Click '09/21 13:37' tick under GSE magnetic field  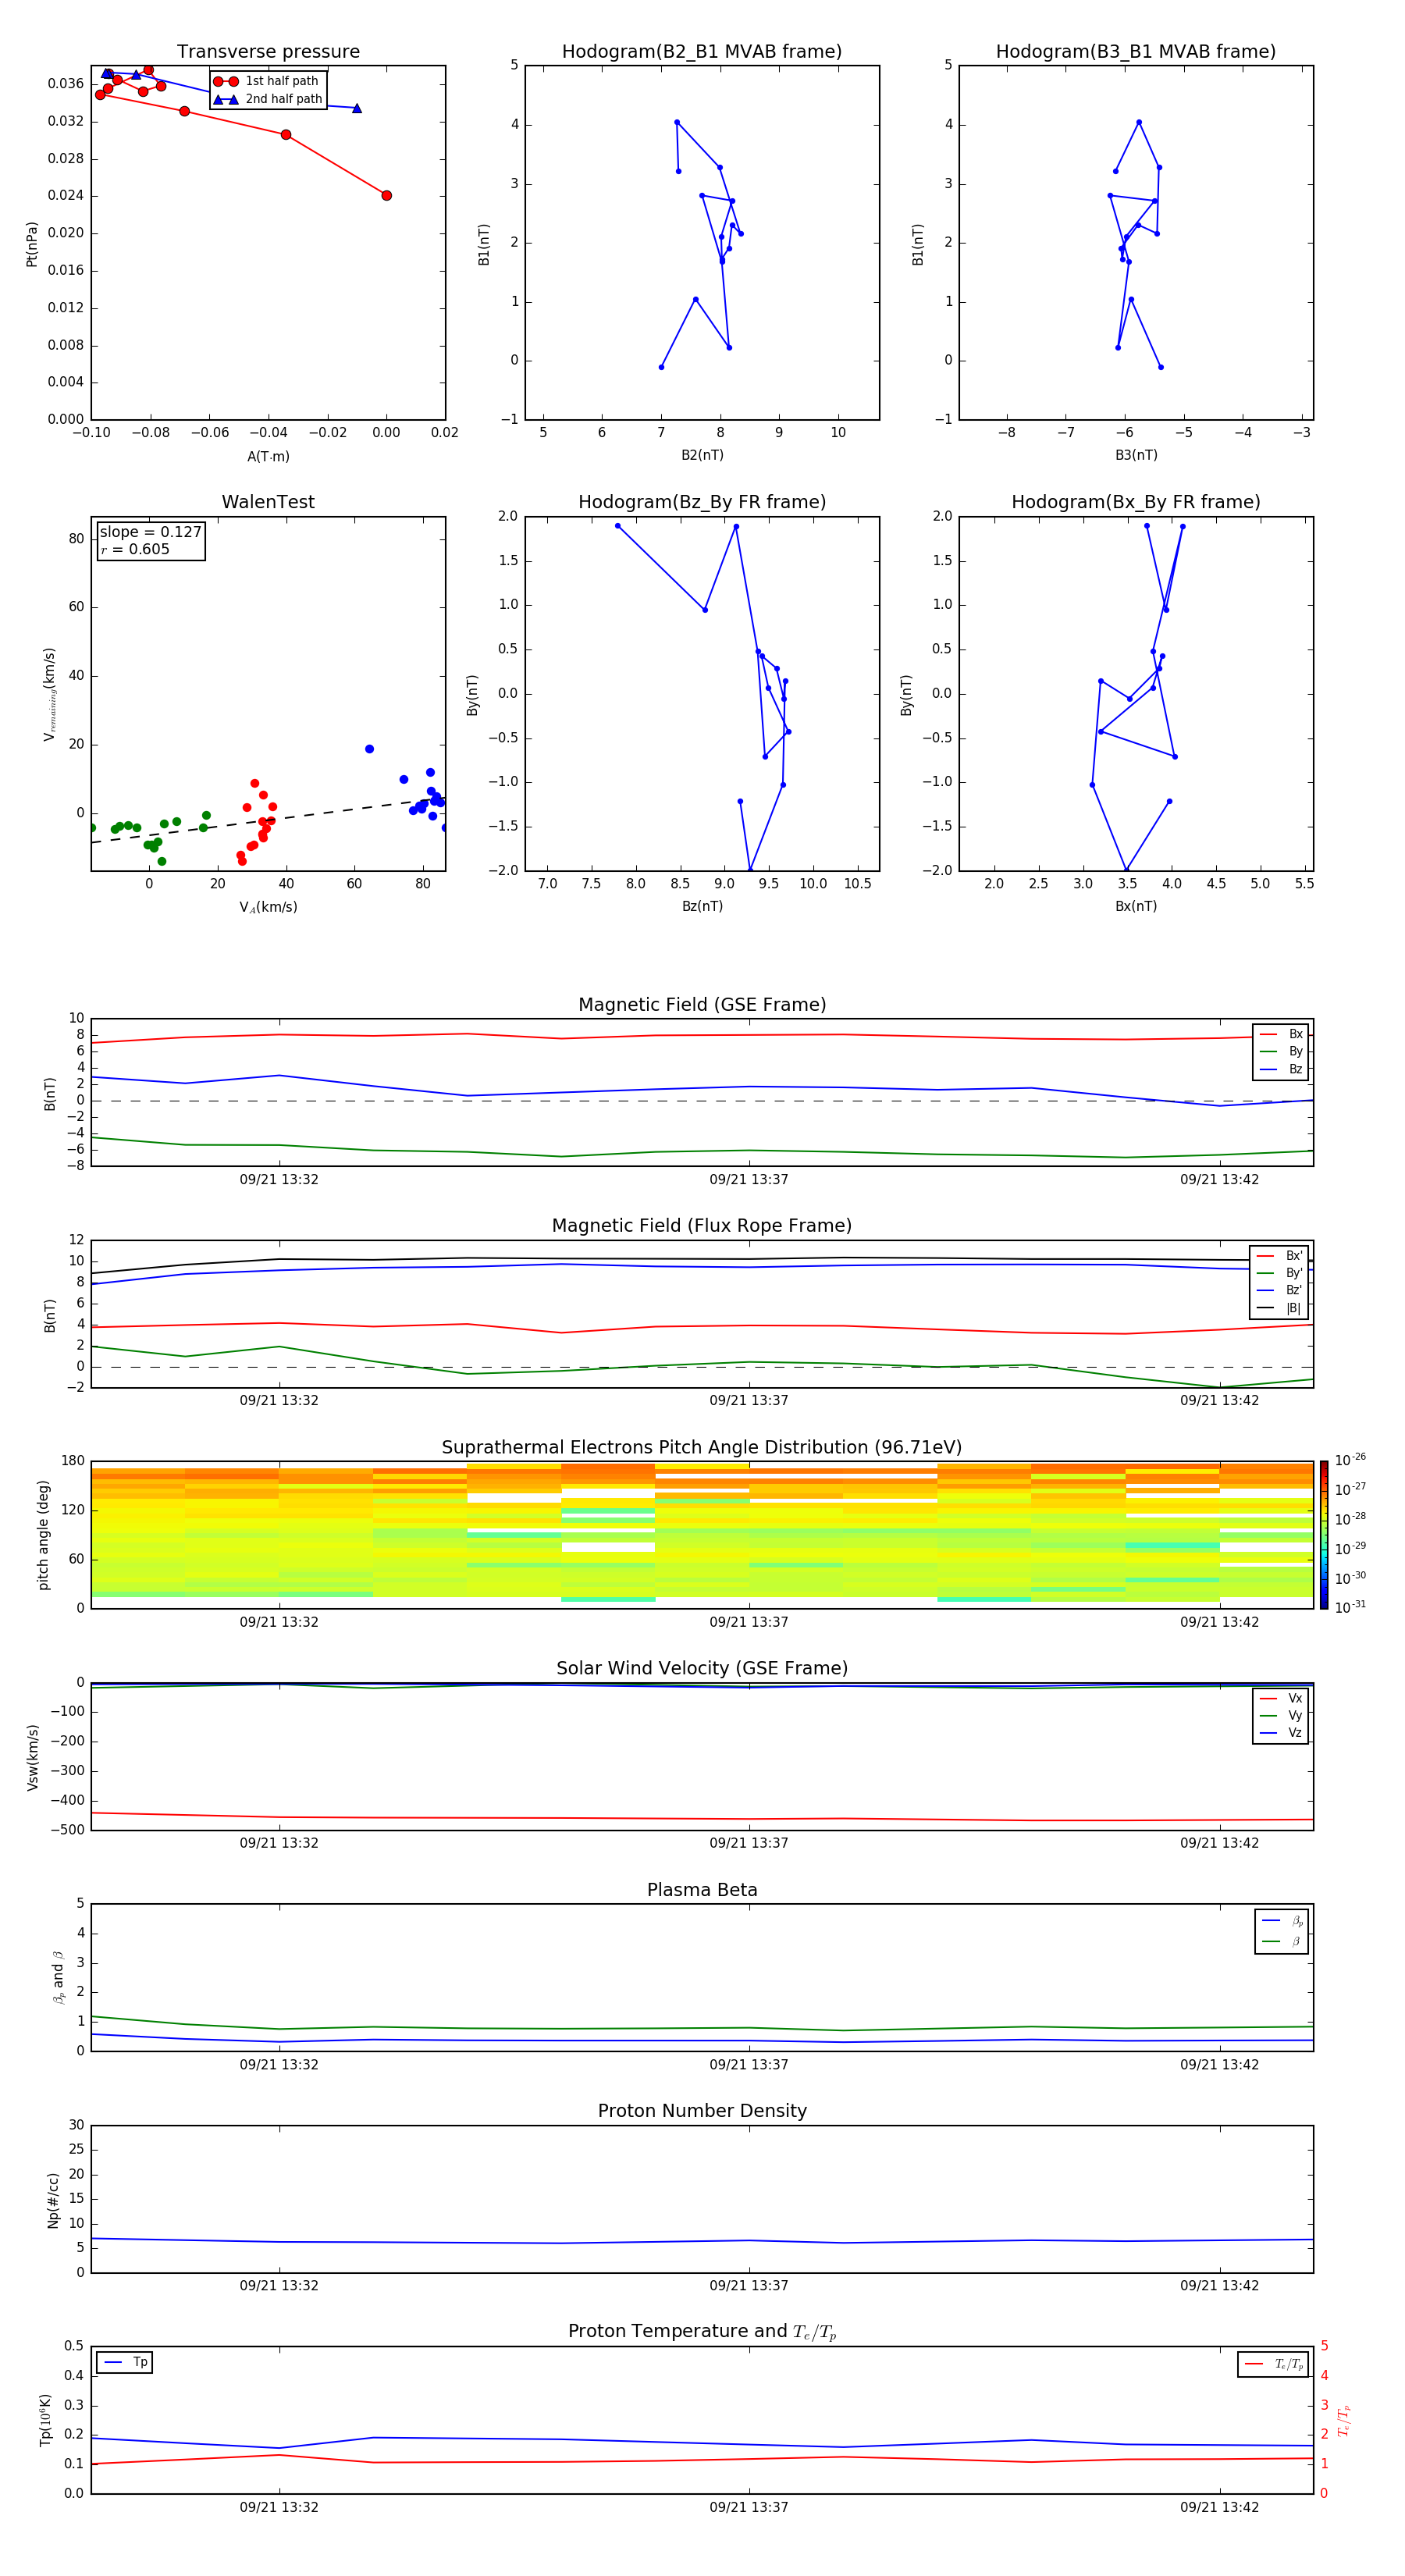tap(749, 1180)
